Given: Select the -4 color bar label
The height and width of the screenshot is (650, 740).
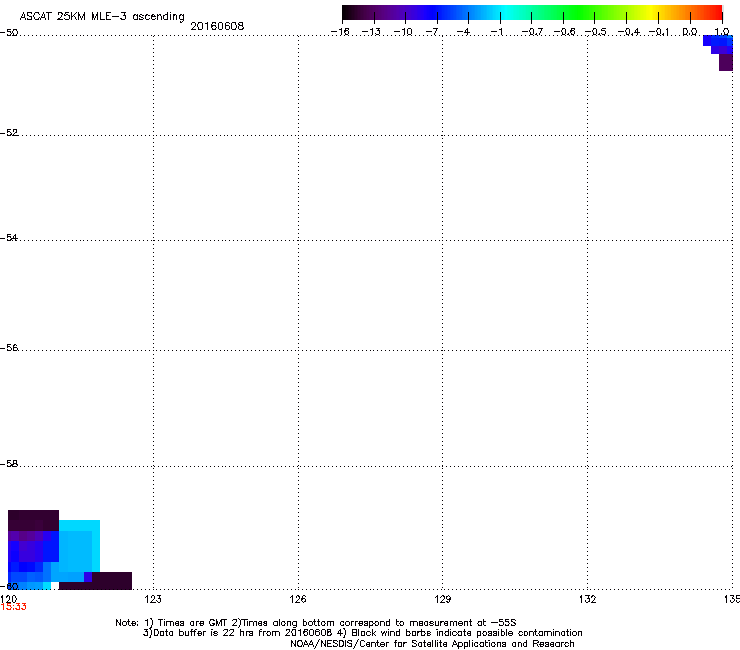Looking at the screenshot, I should tap(465, 32).
